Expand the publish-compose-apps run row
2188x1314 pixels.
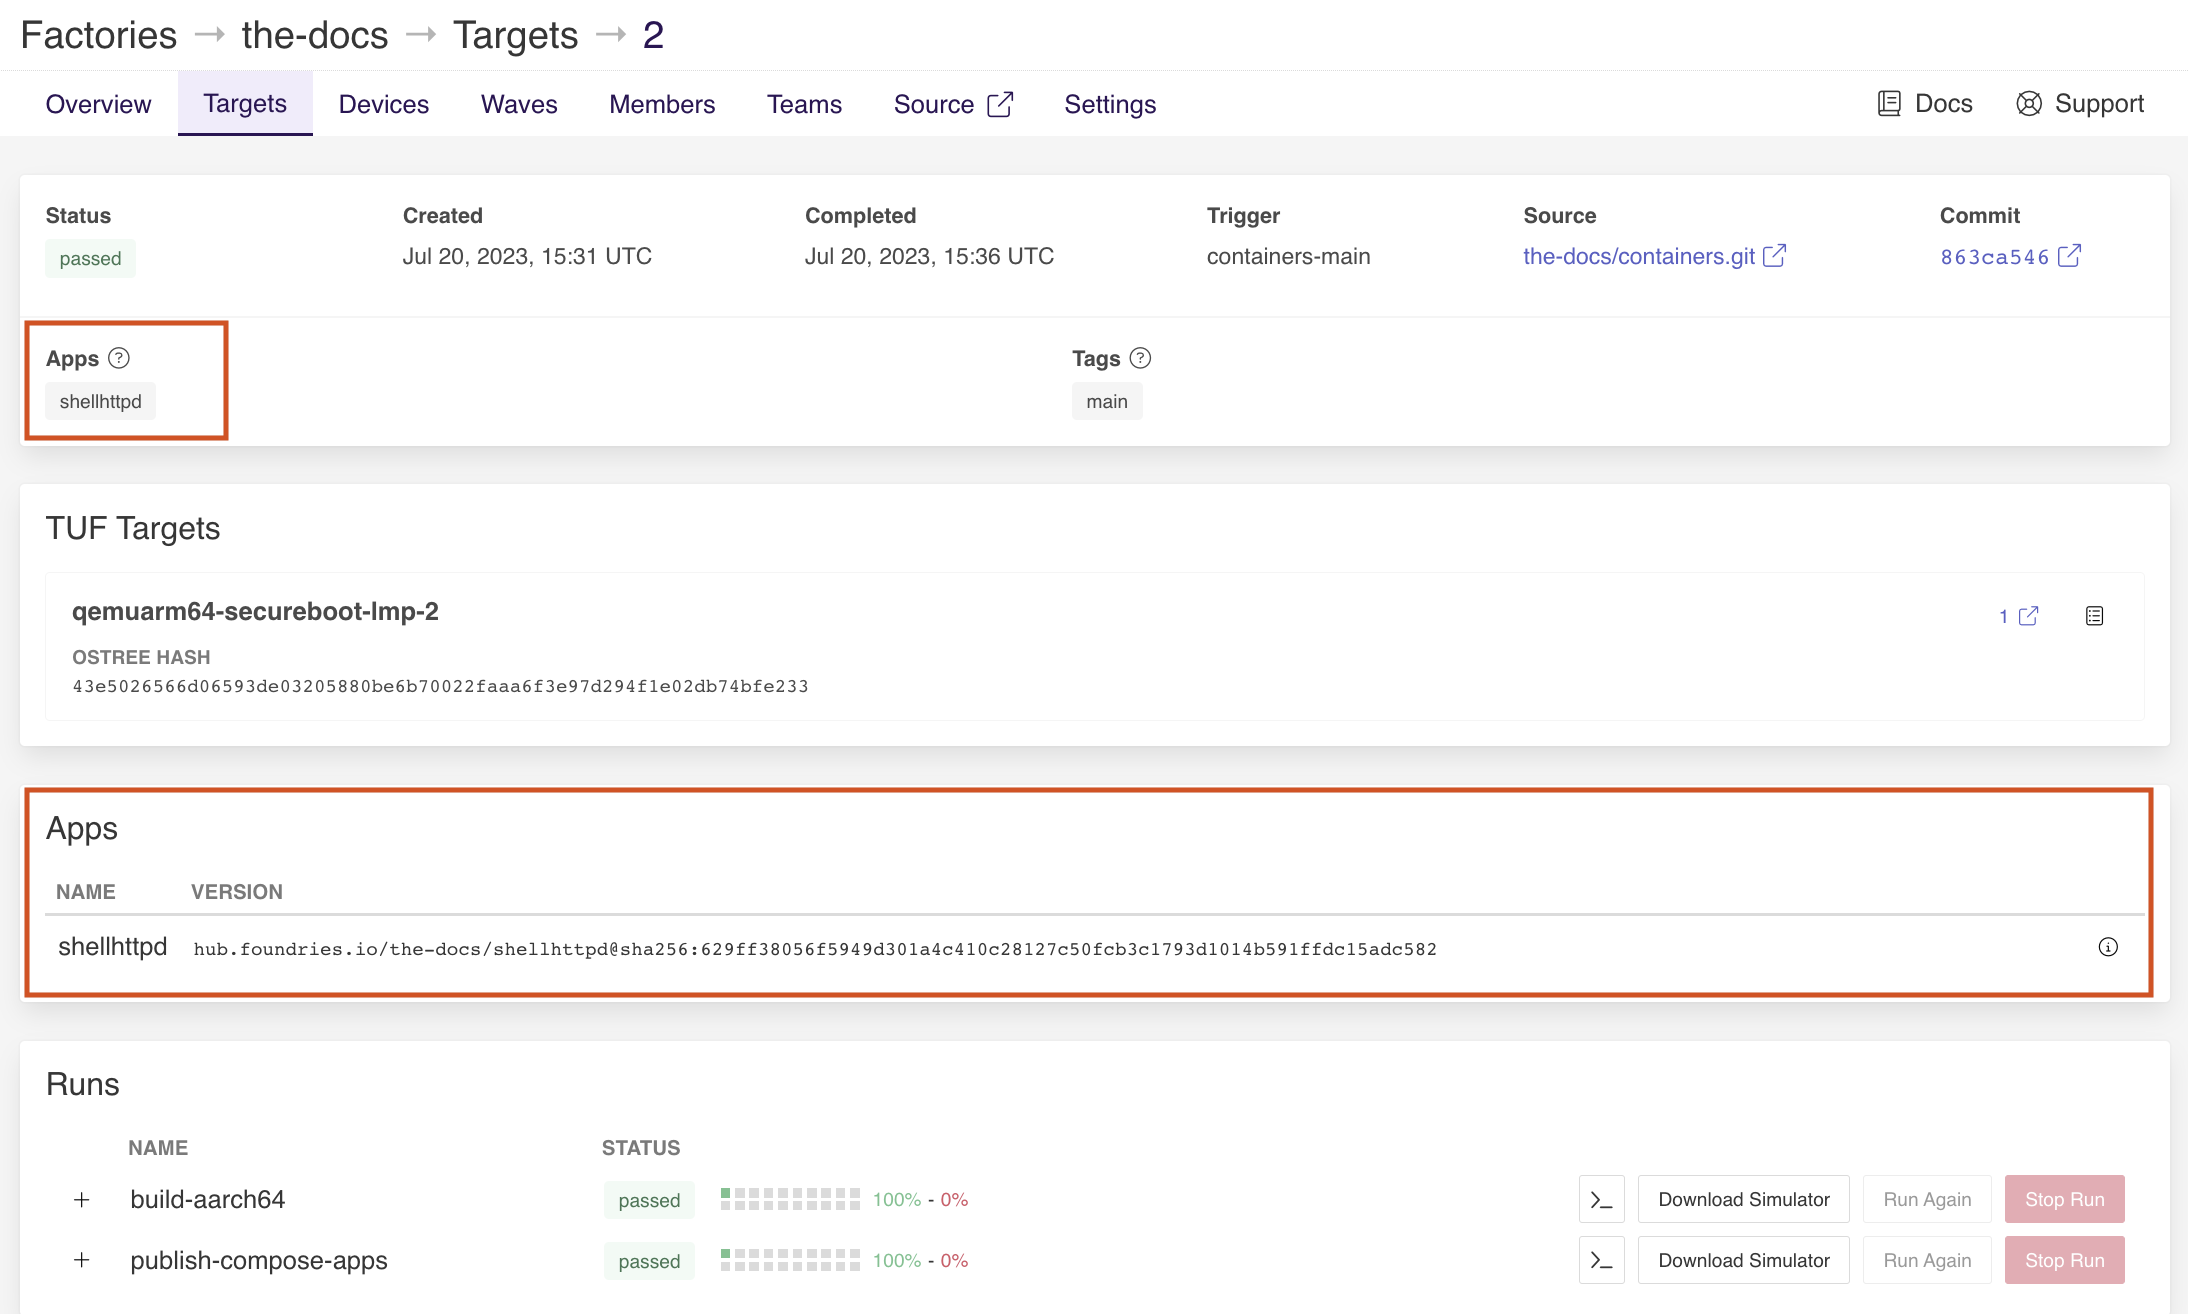pyautogui.click(x=82, y=1261)
